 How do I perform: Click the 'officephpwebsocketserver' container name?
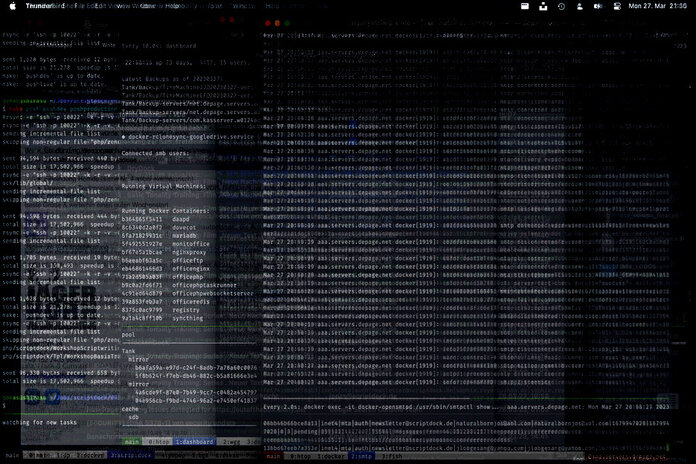(x=213, y=293)
